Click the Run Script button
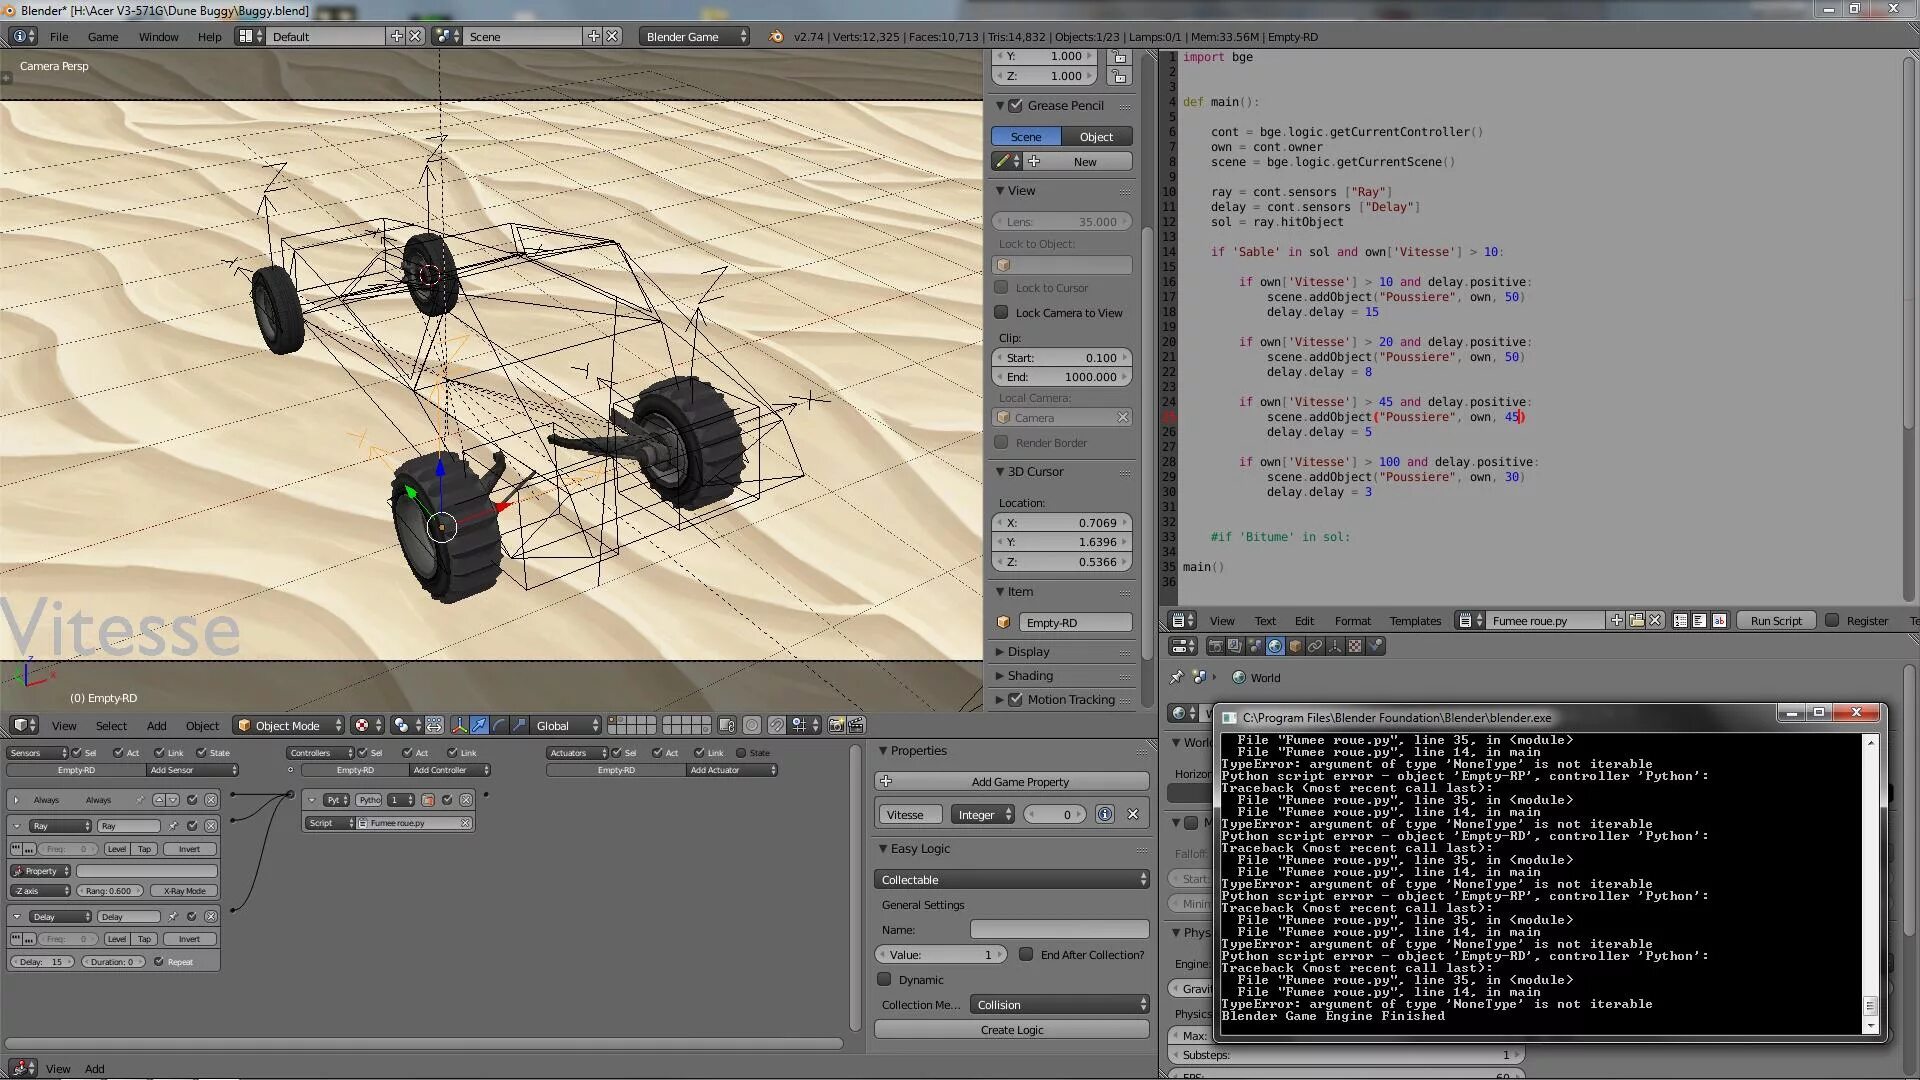Viewport: 1920px width, 1080px height. click(x=1776, y=621)
